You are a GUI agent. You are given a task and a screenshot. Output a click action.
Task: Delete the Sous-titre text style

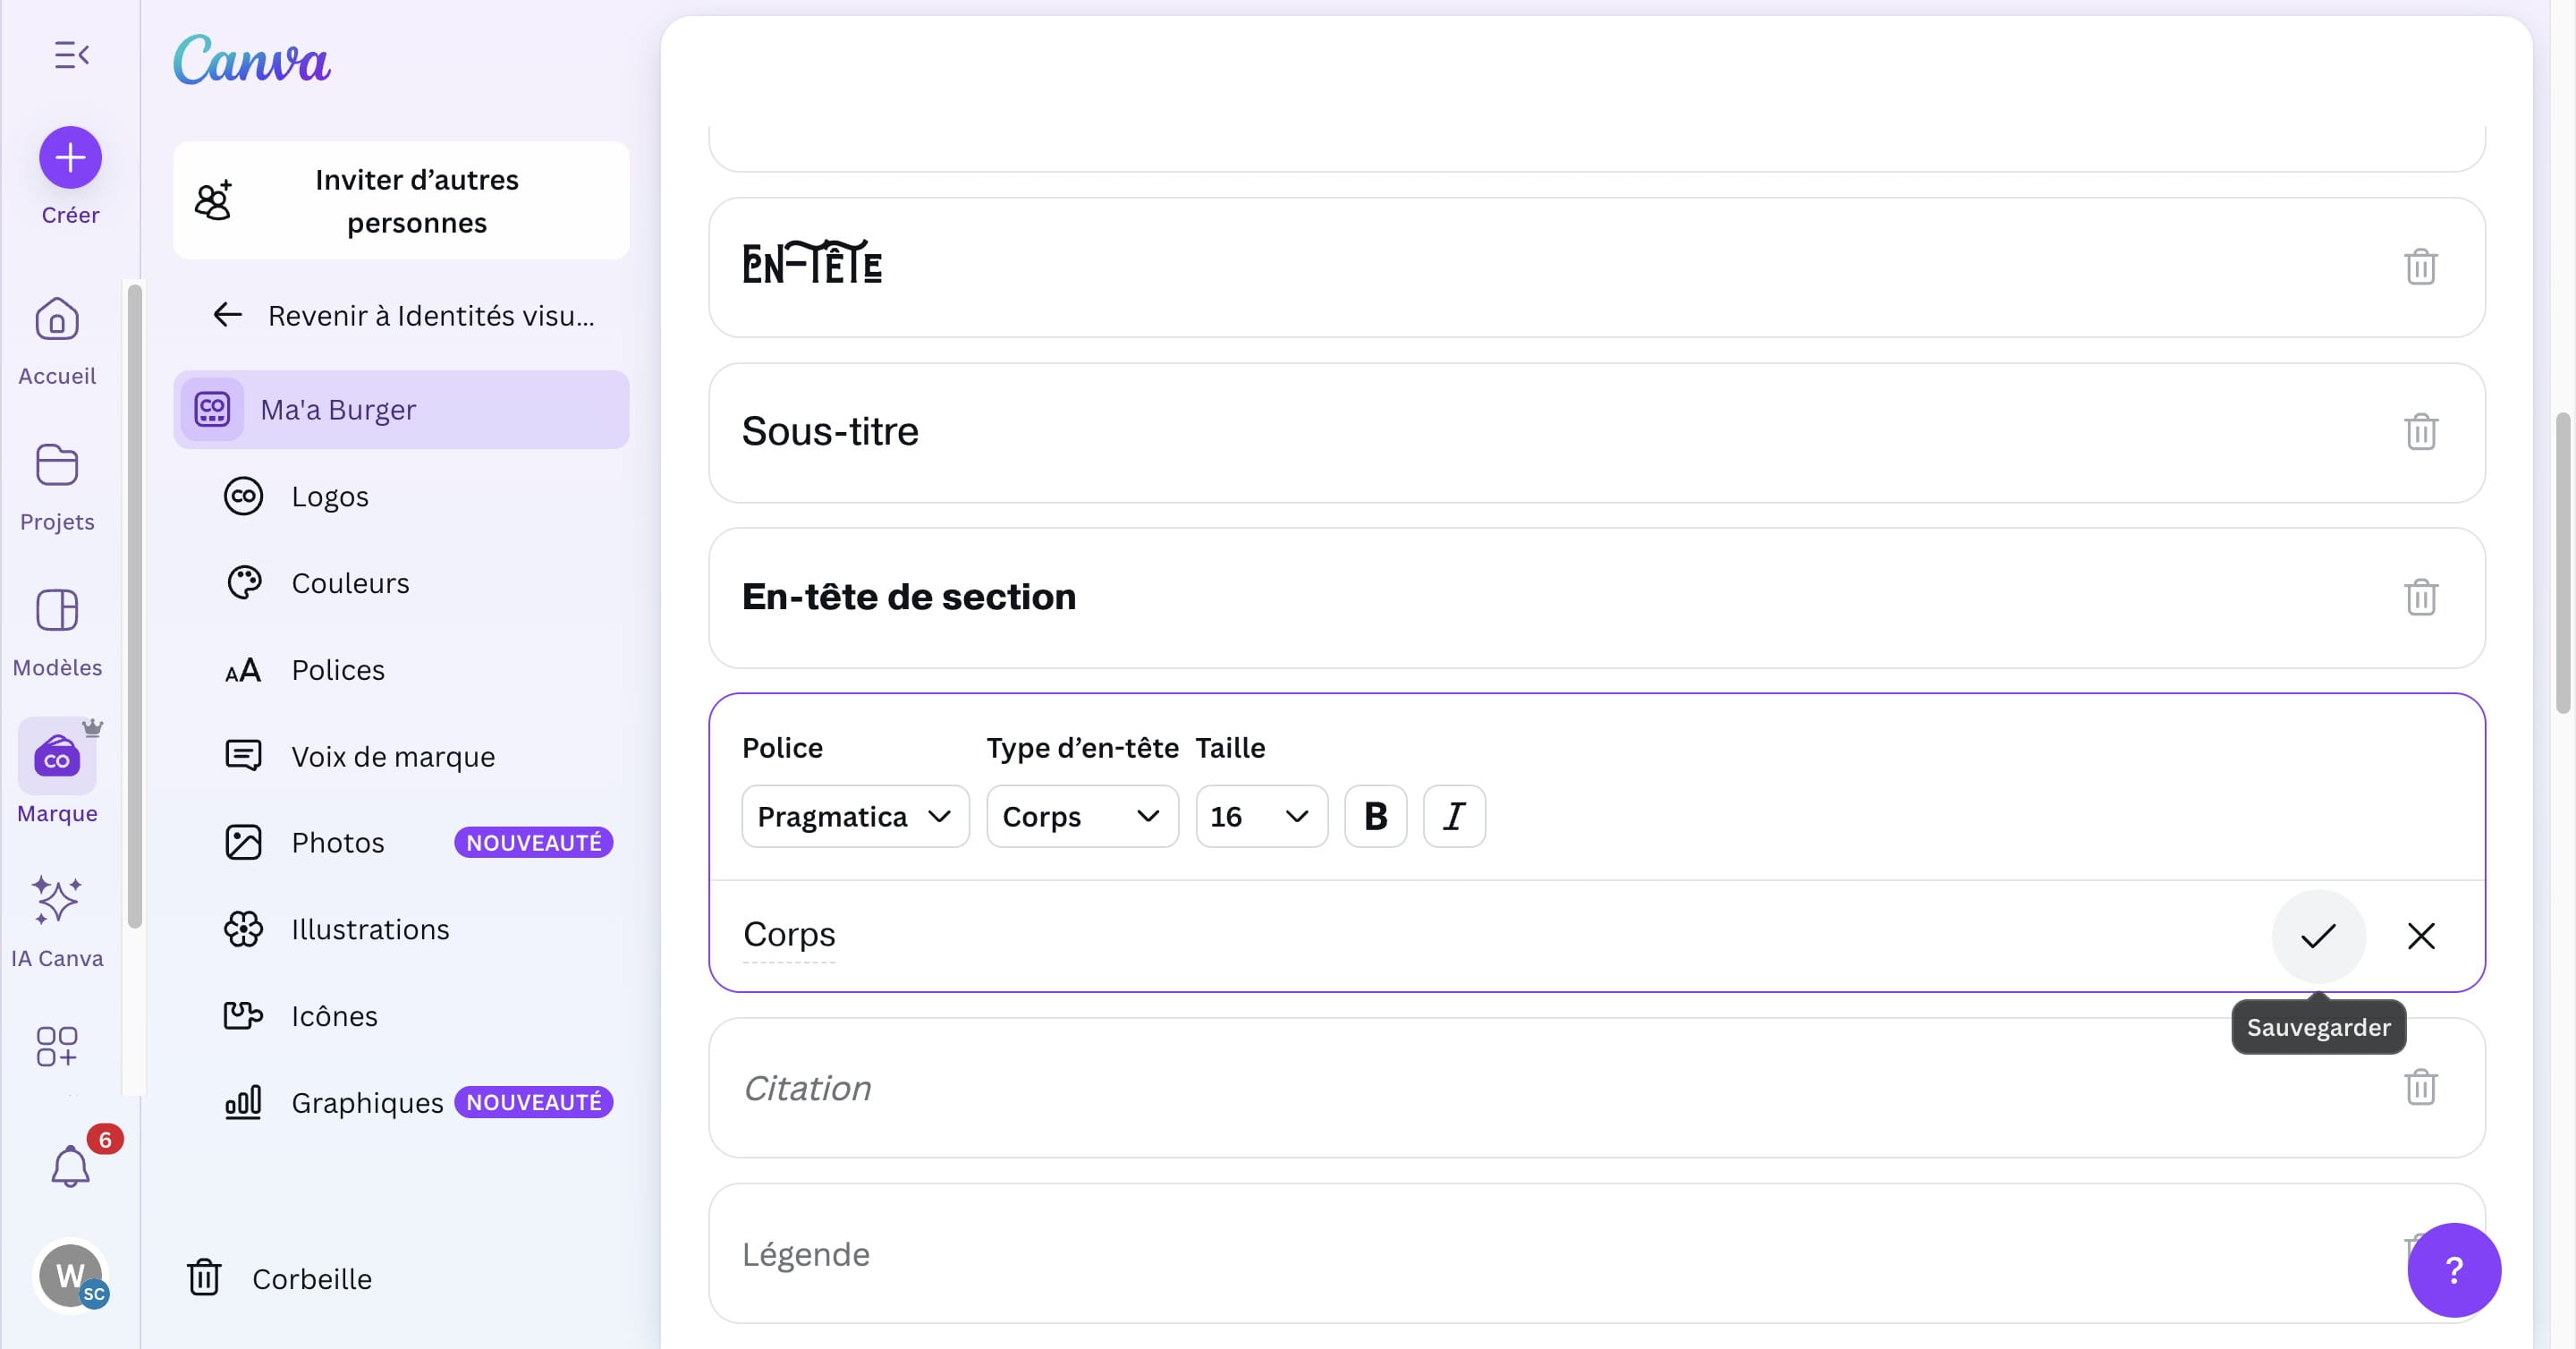2420,432
